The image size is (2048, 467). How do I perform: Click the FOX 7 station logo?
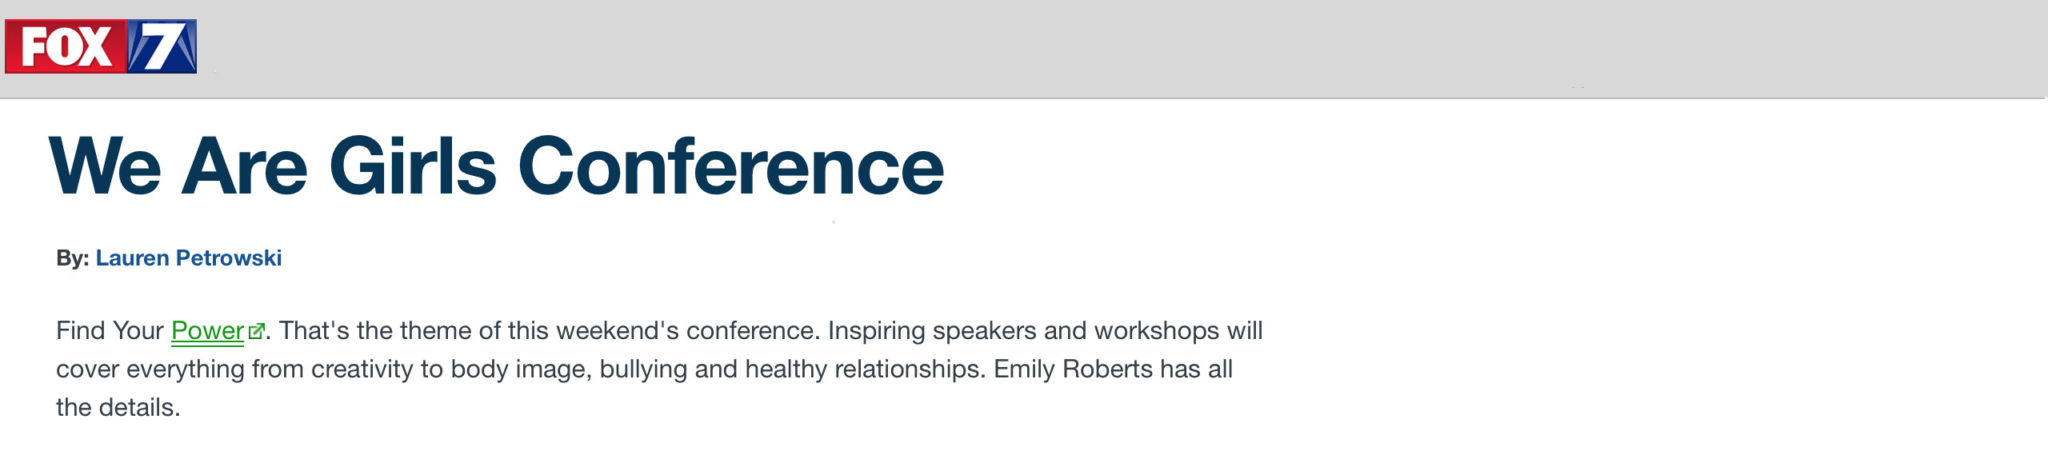pyautogui.click(x=101, y=46)
